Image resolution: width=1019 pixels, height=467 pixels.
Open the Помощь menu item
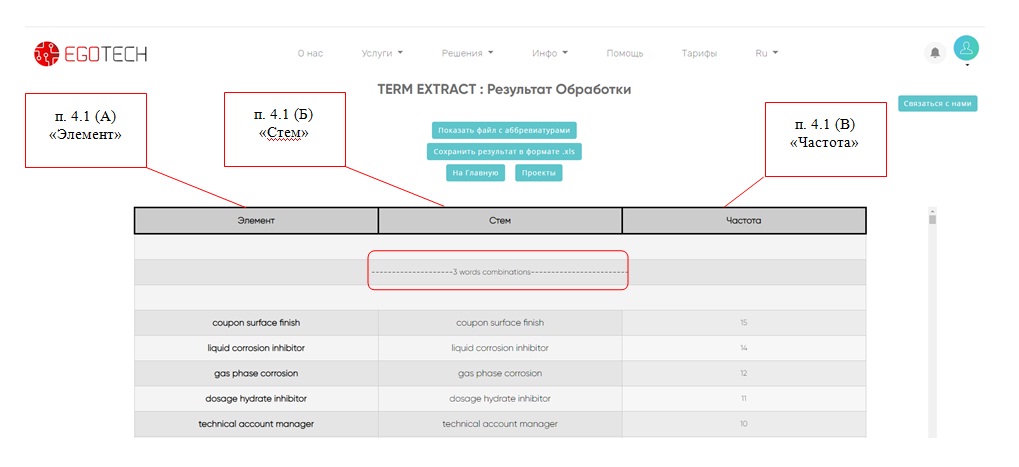click(625, 53)
